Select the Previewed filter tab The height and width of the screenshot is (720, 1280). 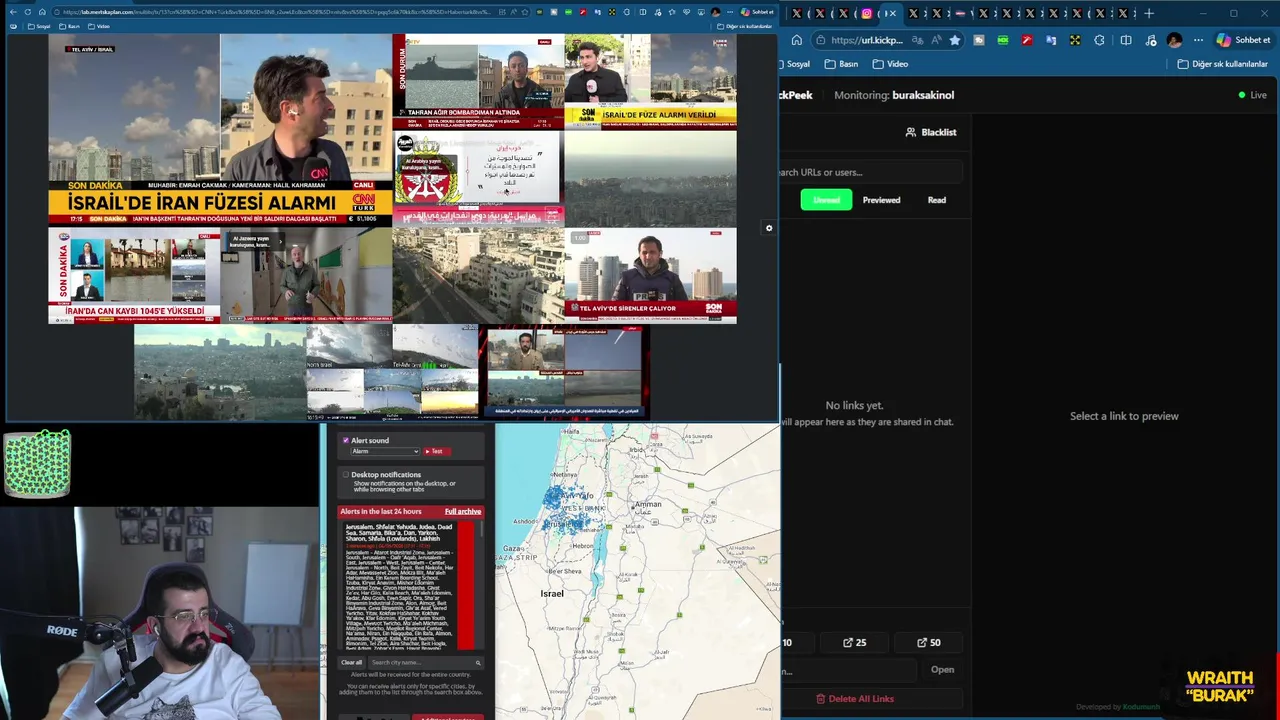[x=881, y=200]
